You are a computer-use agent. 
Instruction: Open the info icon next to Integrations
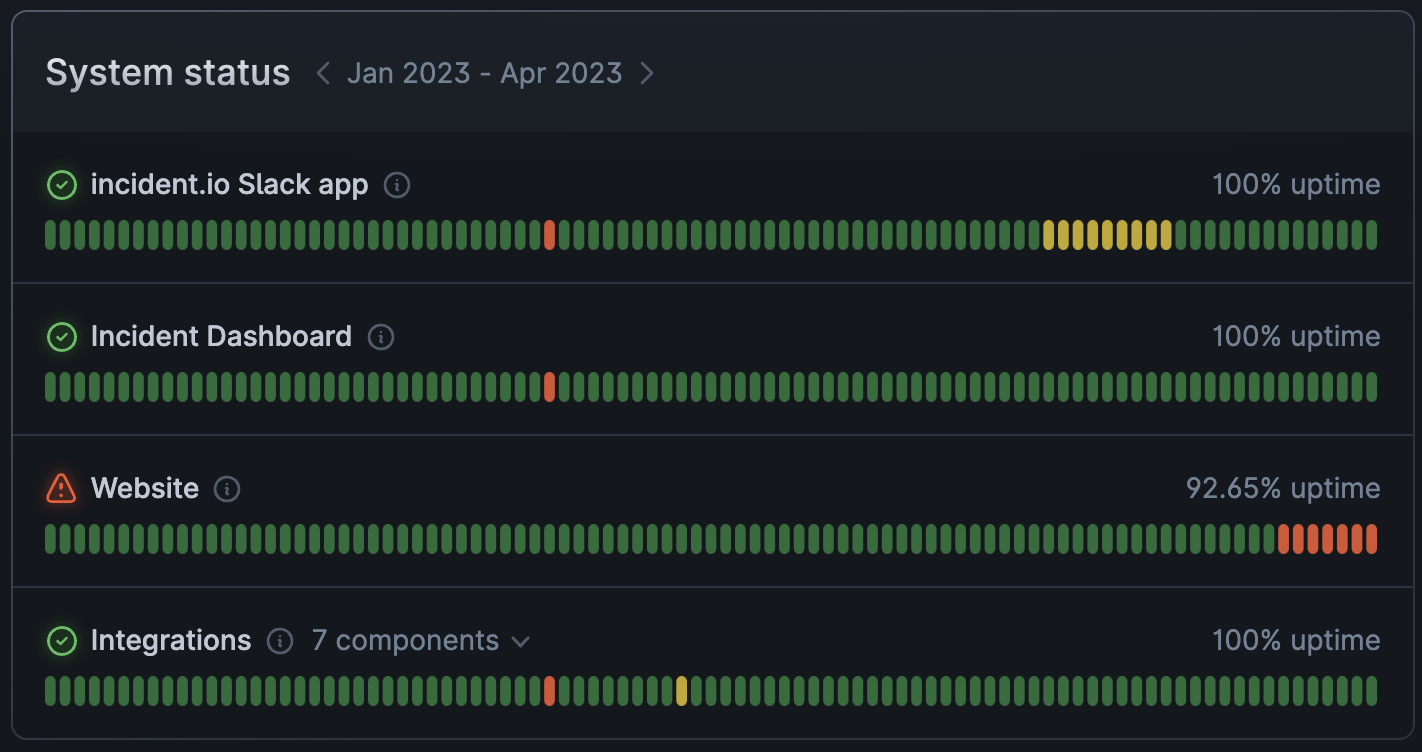point(281,642)
